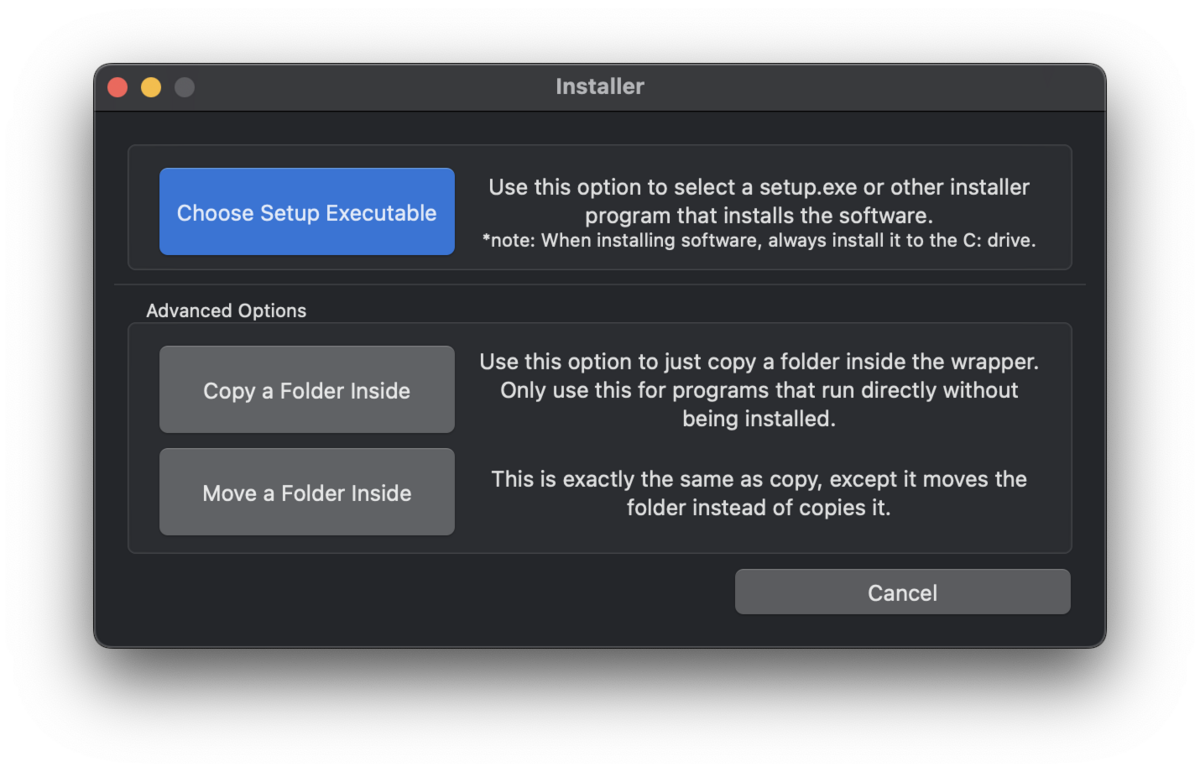Click the note about installing to C: drive
The width and height of the screenshot is (1200, 772).
click(x=758, y=241)
